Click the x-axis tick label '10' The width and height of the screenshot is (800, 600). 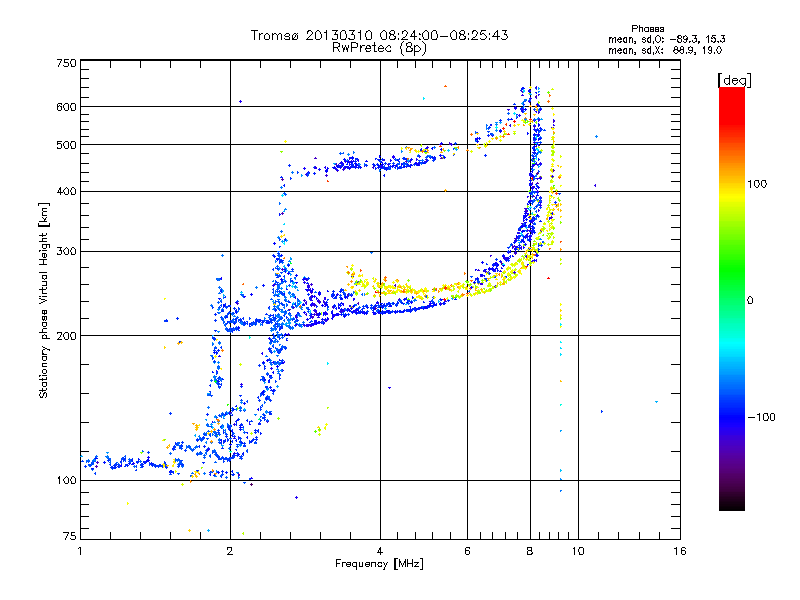578,551
